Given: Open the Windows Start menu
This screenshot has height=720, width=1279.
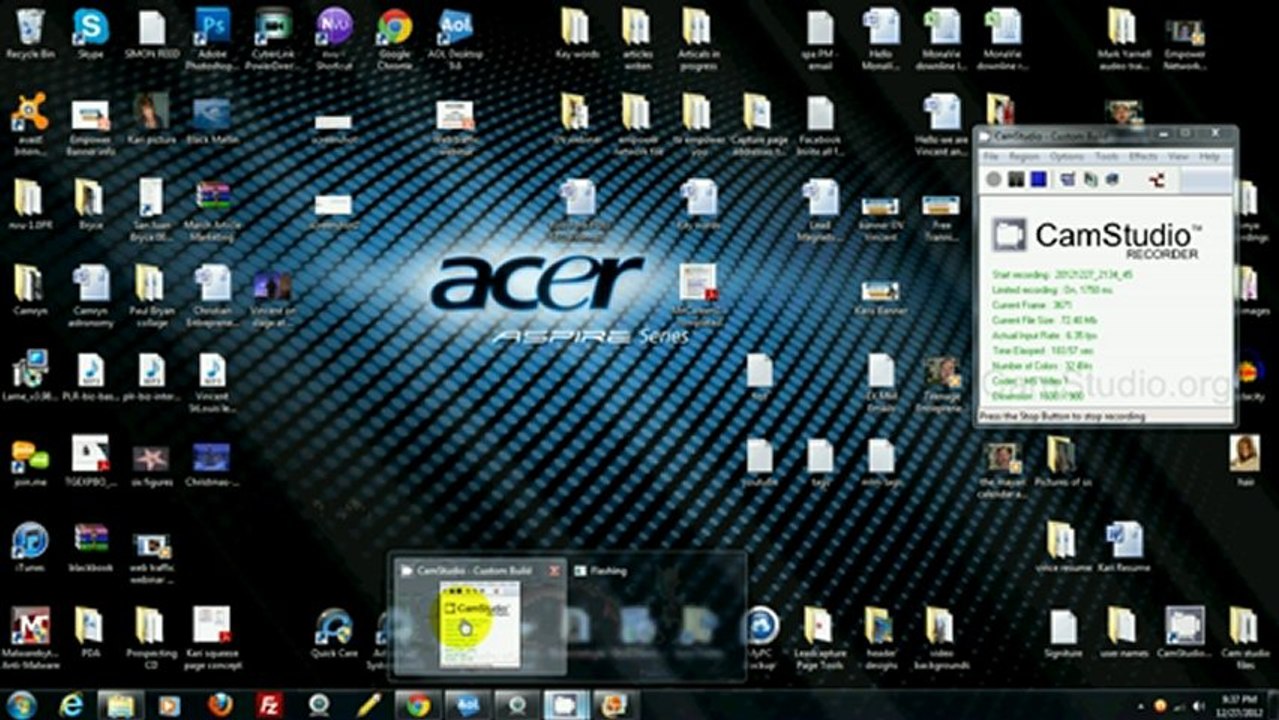Looking at the screenshot, I should coord(20,705).
